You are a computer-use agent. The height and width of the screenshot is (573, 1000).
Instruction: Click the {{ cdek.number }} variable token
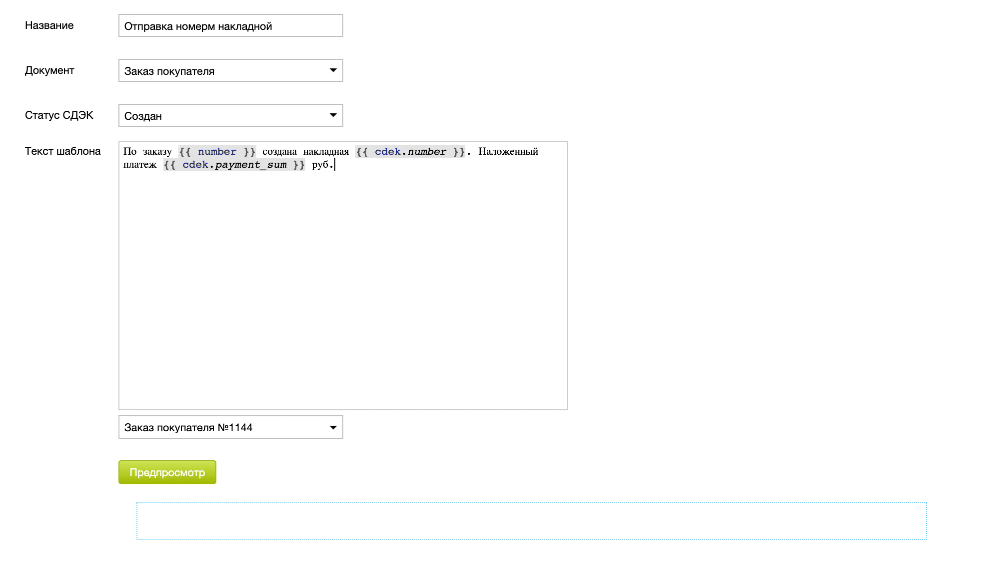tap(410, 152)
